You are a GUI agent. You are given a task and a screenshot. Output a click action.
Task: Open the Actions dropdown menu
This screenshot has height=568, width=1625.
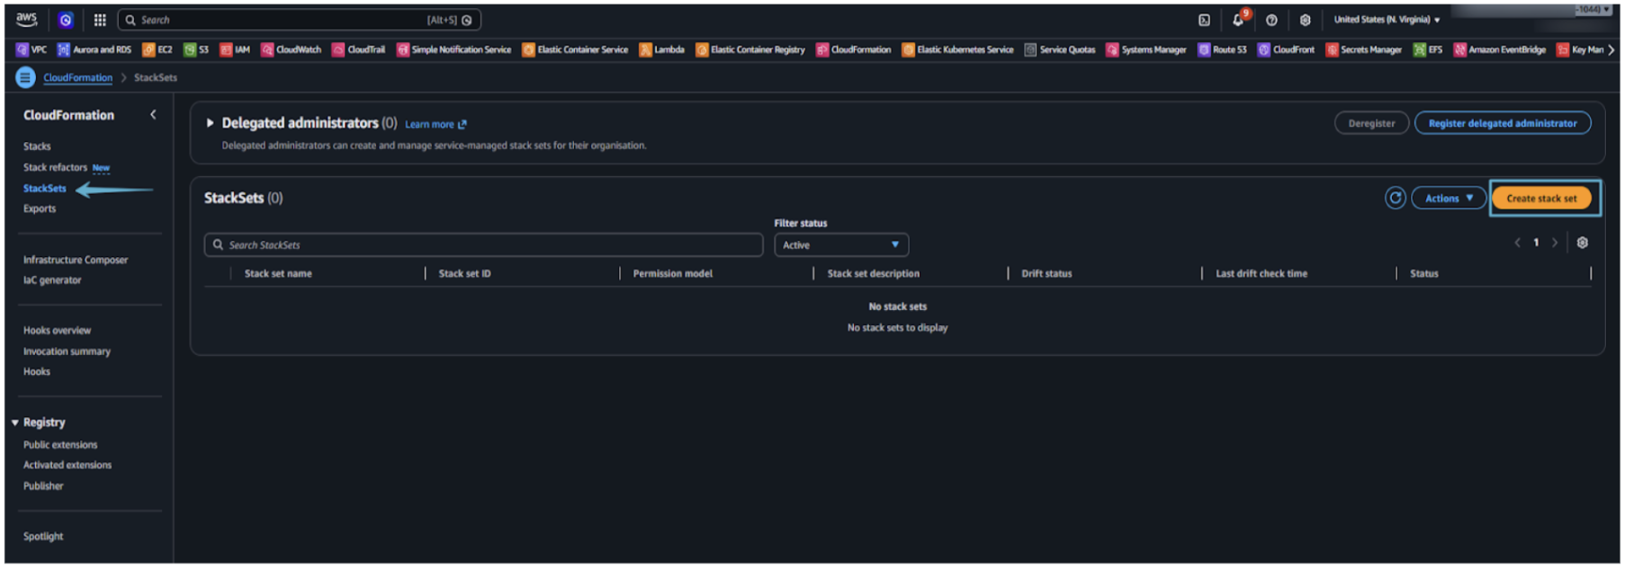pos(1448,198)
